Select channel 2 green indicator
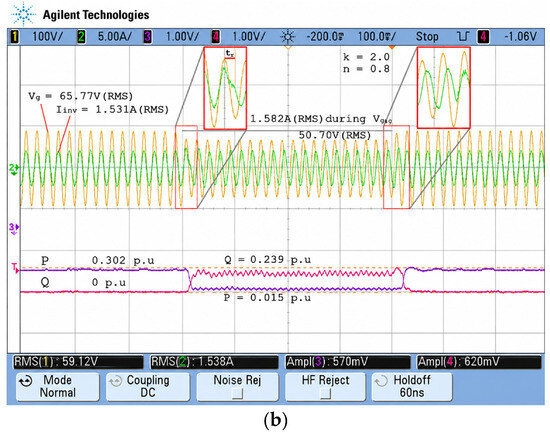The height and width of the screenshot is (433, 550). (81, 36)
